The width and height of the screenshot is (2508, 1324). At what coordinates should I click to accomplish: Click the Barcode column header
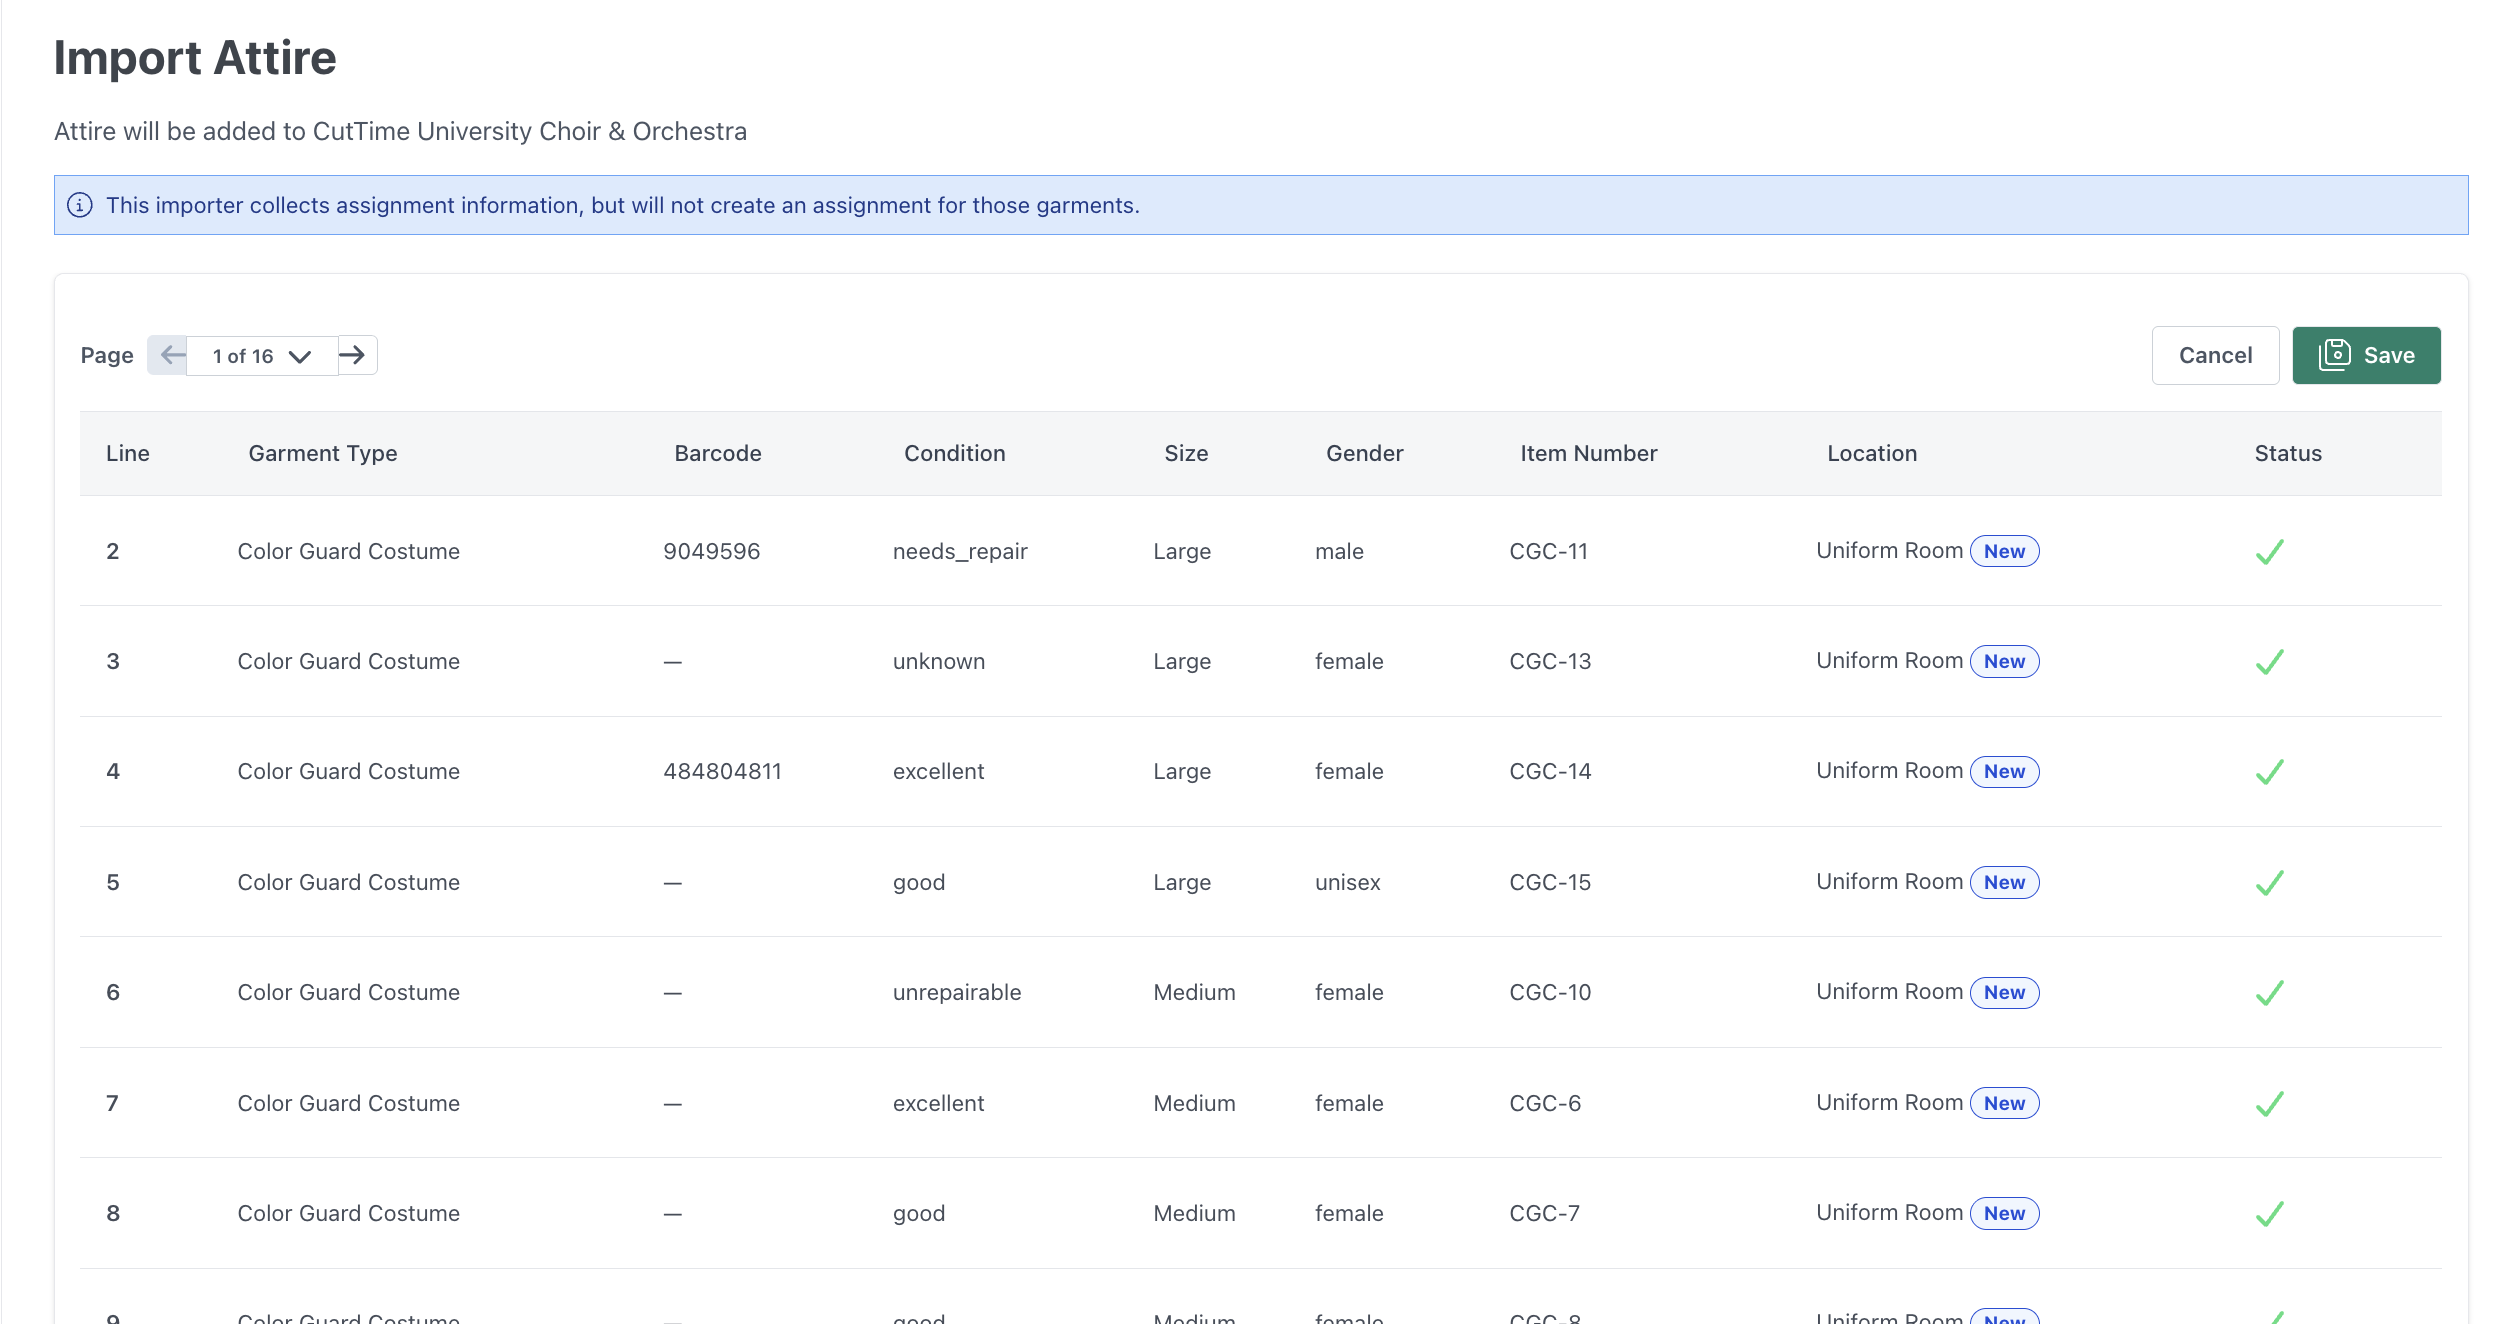(x=717, y=454)
